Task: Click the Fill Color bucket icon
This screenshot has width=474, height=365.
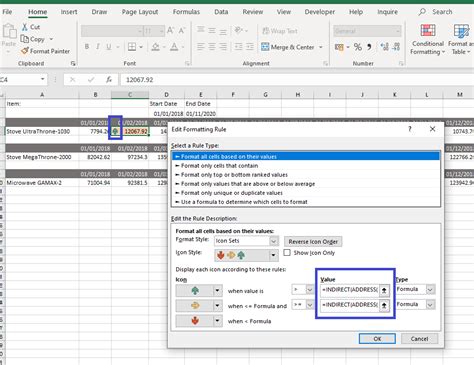Action: tap(155, 47)
